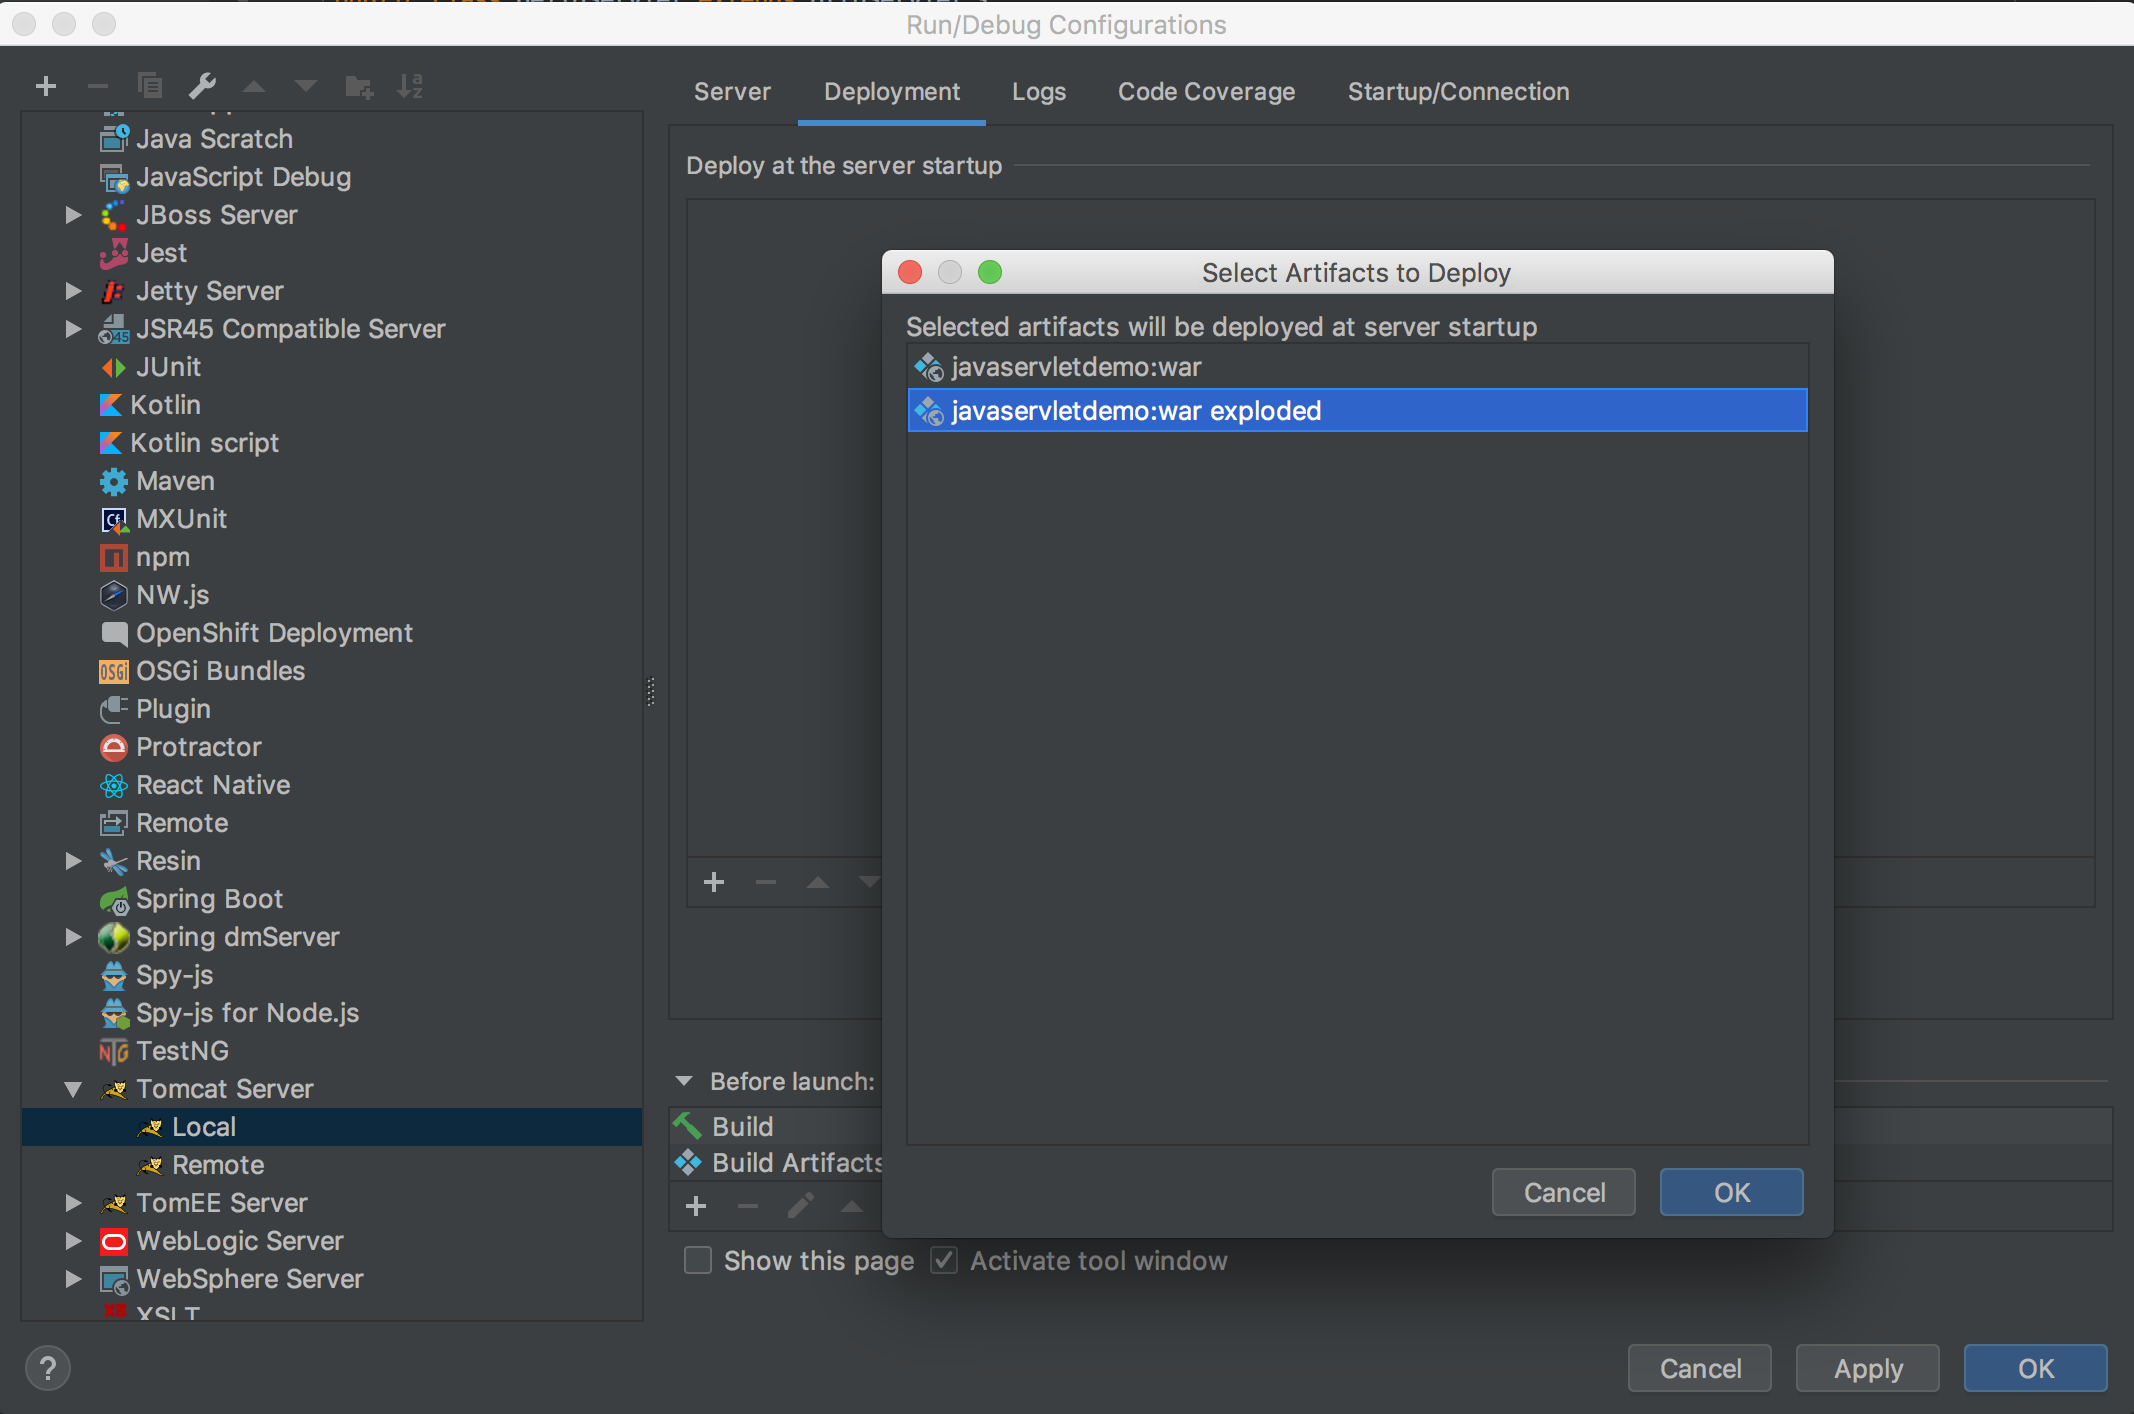Collapse the Tomcat Server tree node
This screenshot has height=1414, width=2134.
pyautogui.click(x=73, y=1090)
